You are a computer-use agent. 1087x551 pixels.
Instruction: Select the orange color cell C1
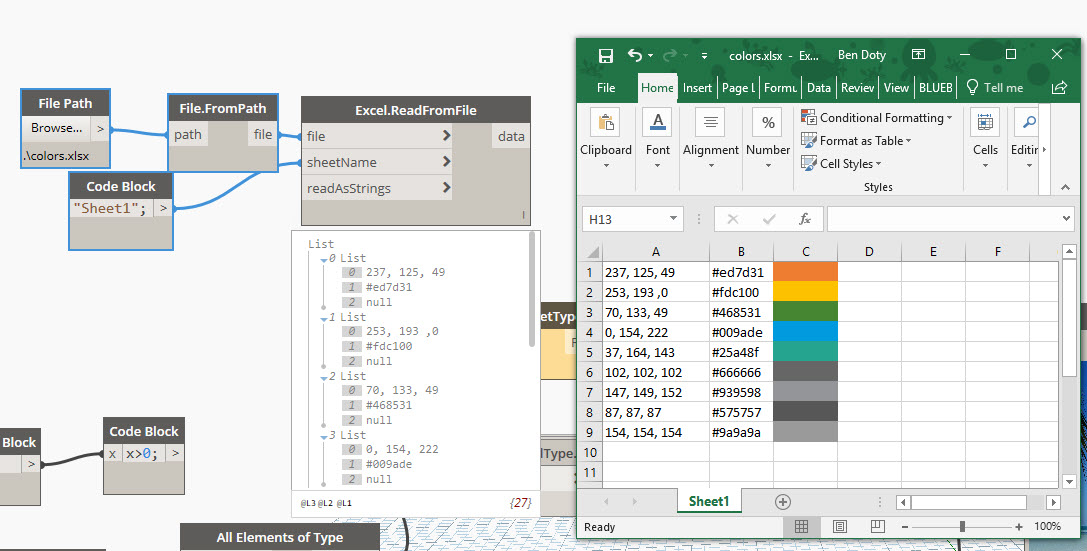(805, 272)
